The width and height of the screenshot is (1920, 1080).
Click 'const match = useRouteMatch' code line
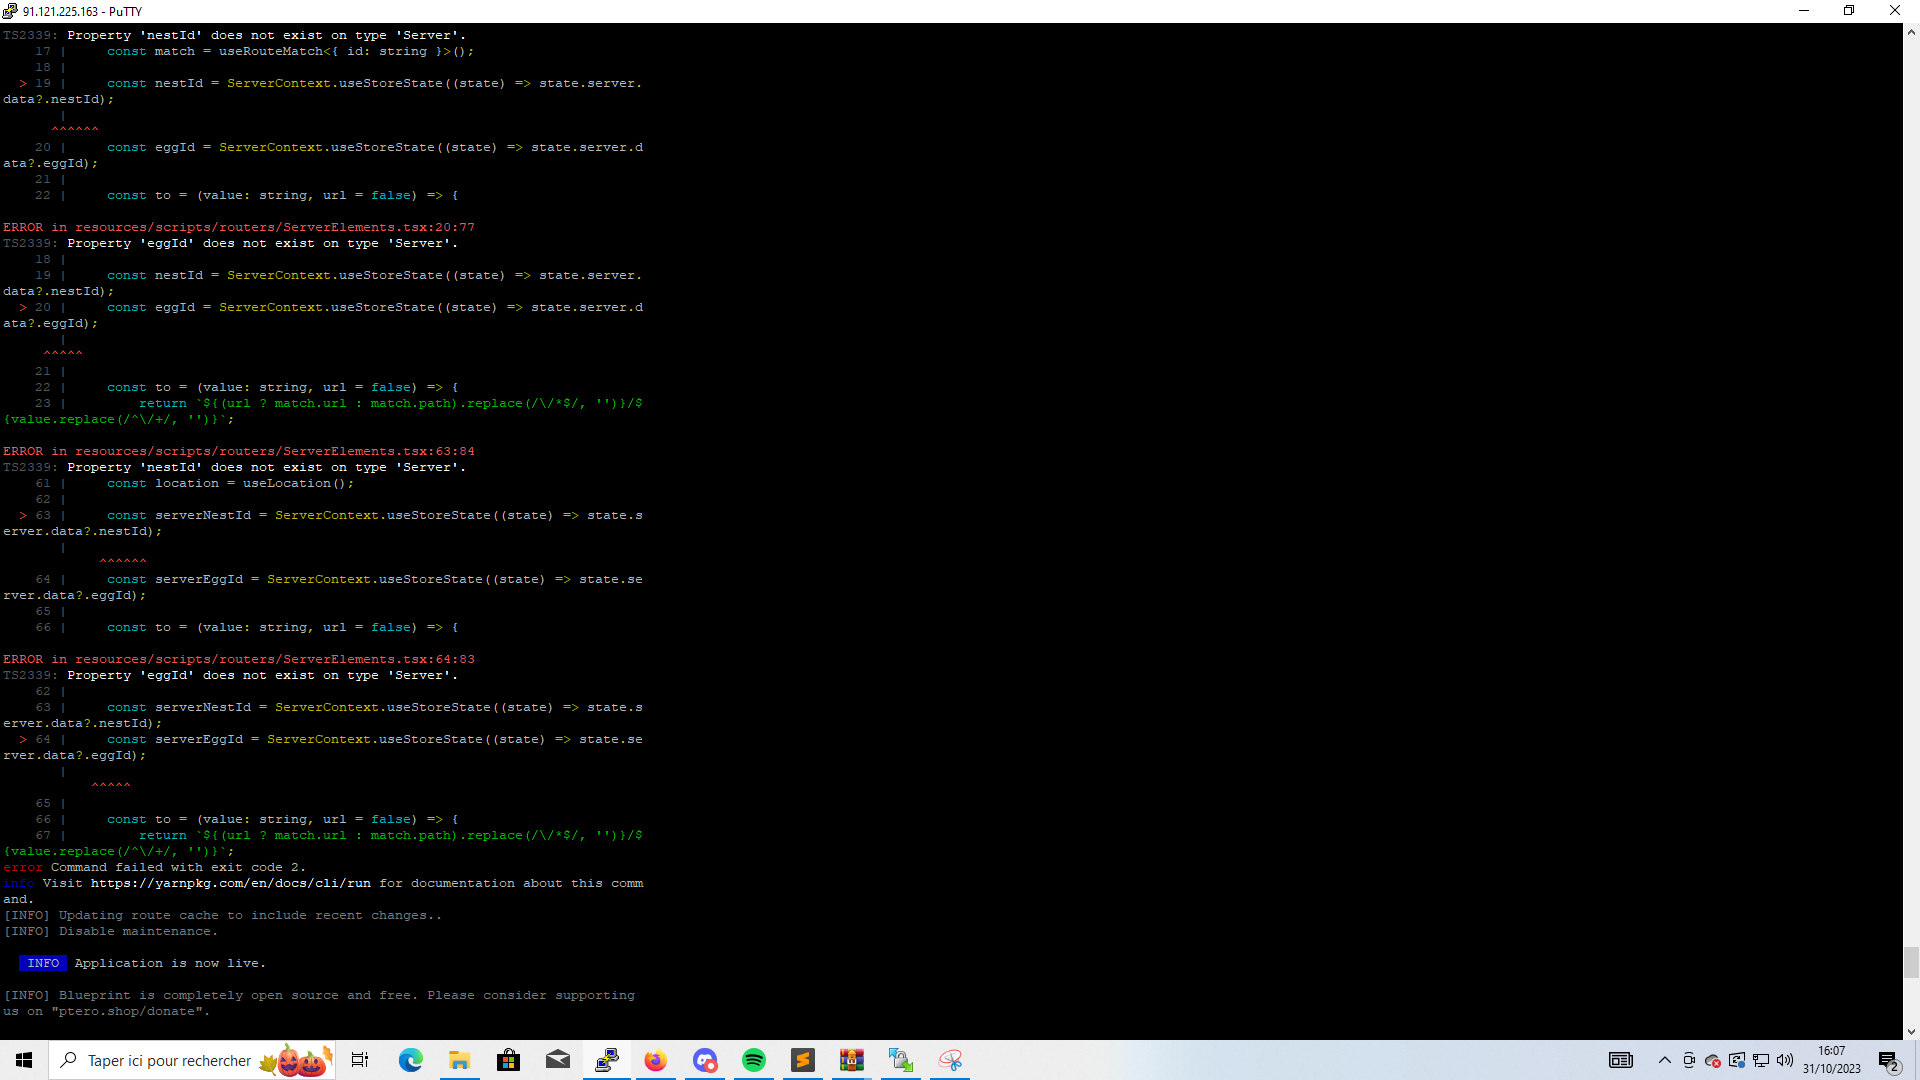290,51
